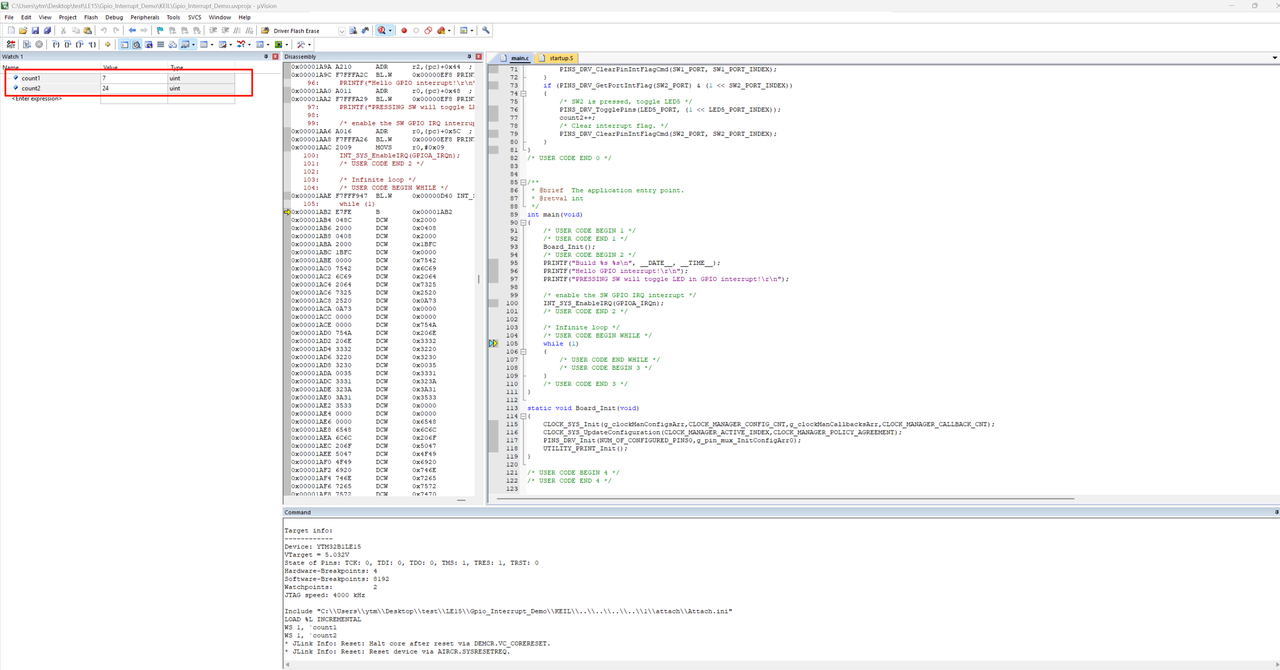The height and width of the screenshot is (670, 1280).
Task: Open the Flash menu
Action: [x=91, y=17]
